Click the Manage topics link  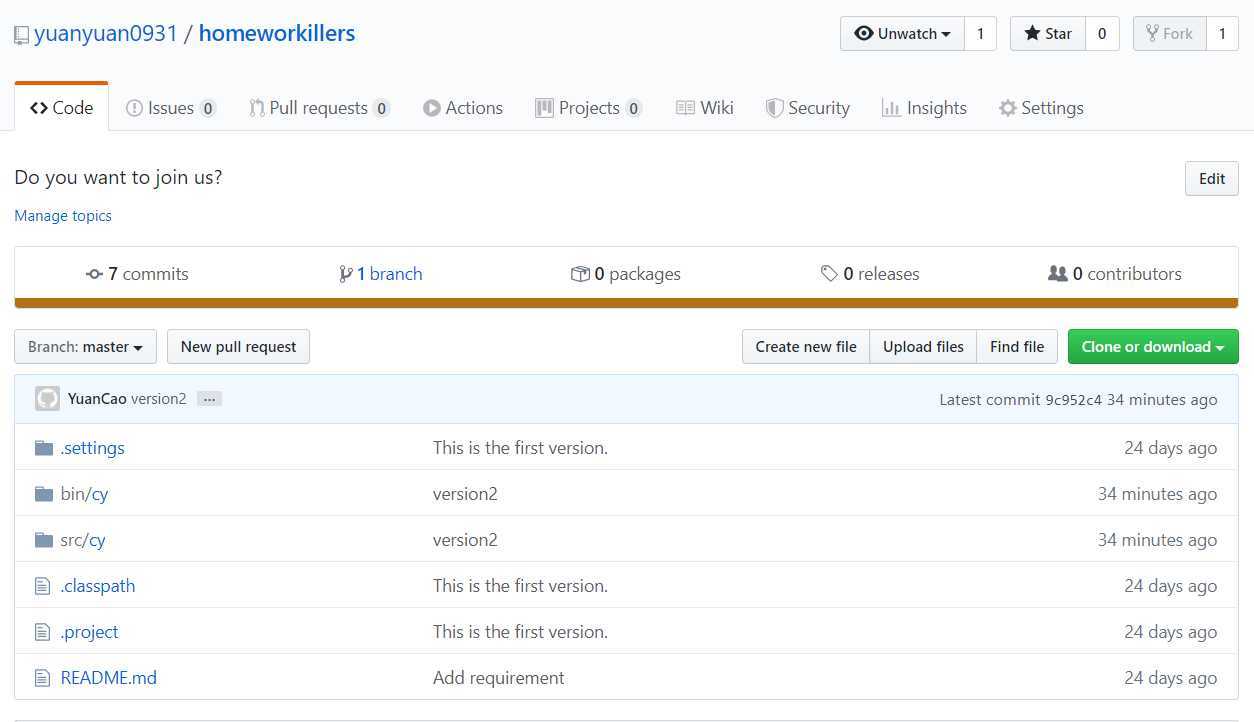[x=63, y=216]
